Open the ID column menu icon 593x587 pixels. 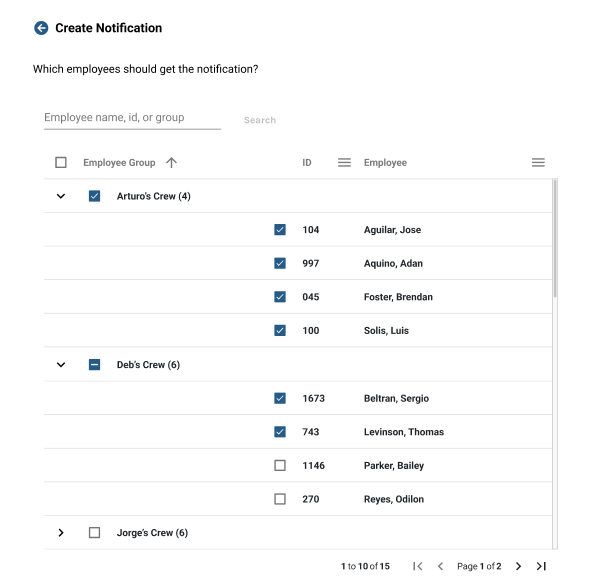pos(344,163)
